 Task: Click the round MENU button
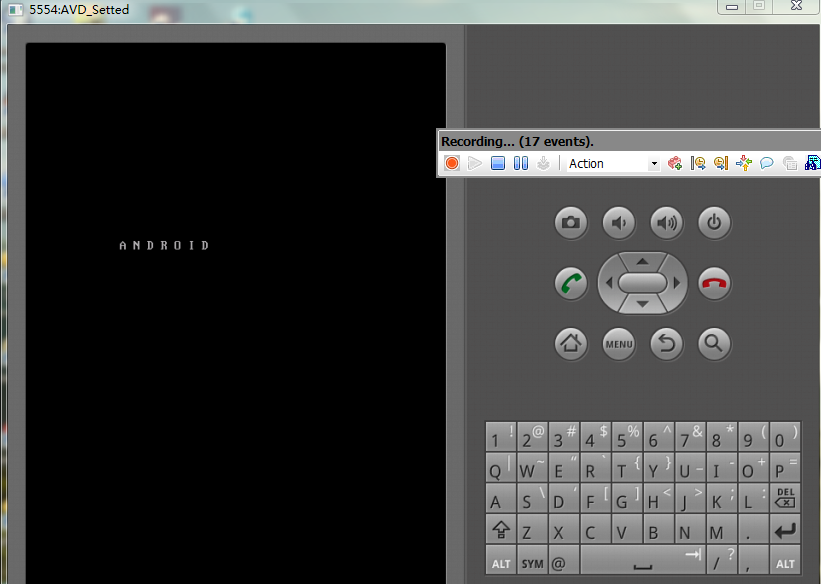[x=619, y=344]
